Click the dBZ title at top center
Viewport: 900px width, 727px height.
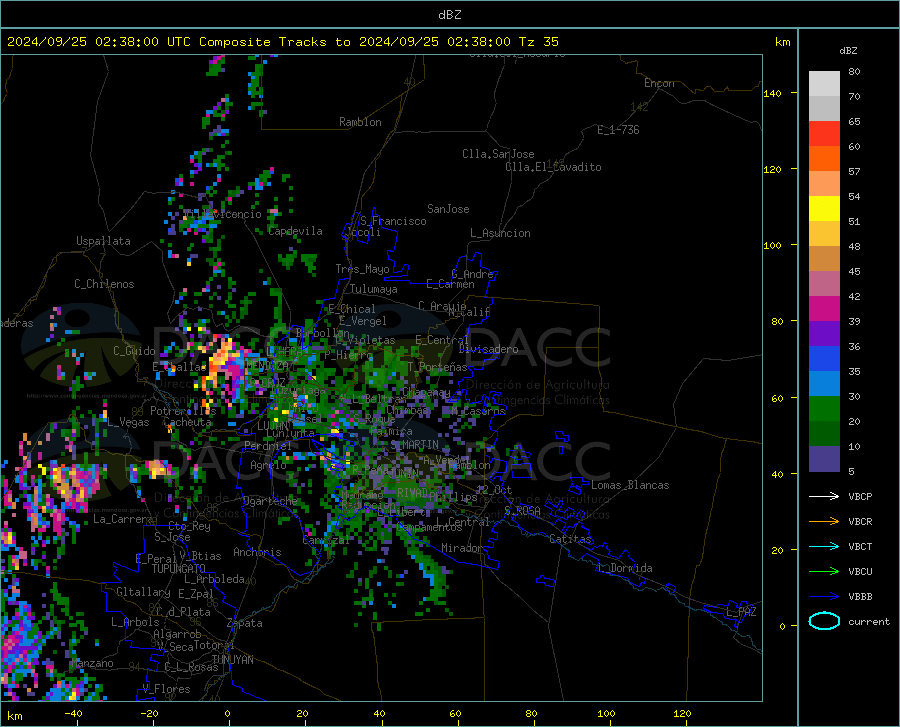pyautogui.click(x=449, y=15)
